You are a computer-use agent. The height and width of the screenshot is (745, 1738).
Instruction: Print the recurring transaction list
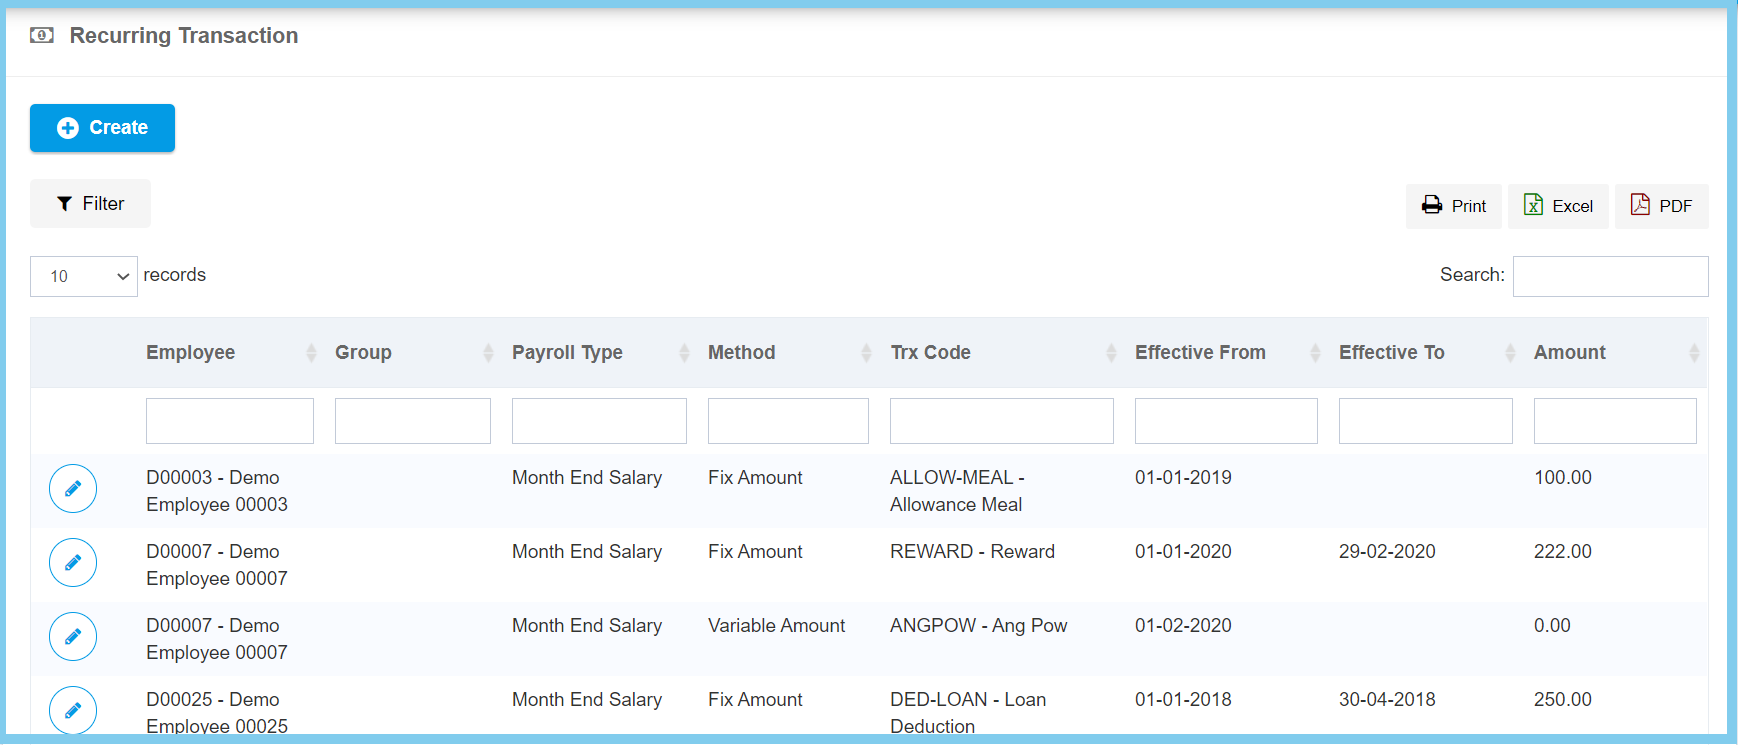click(x=1453, y=206)
